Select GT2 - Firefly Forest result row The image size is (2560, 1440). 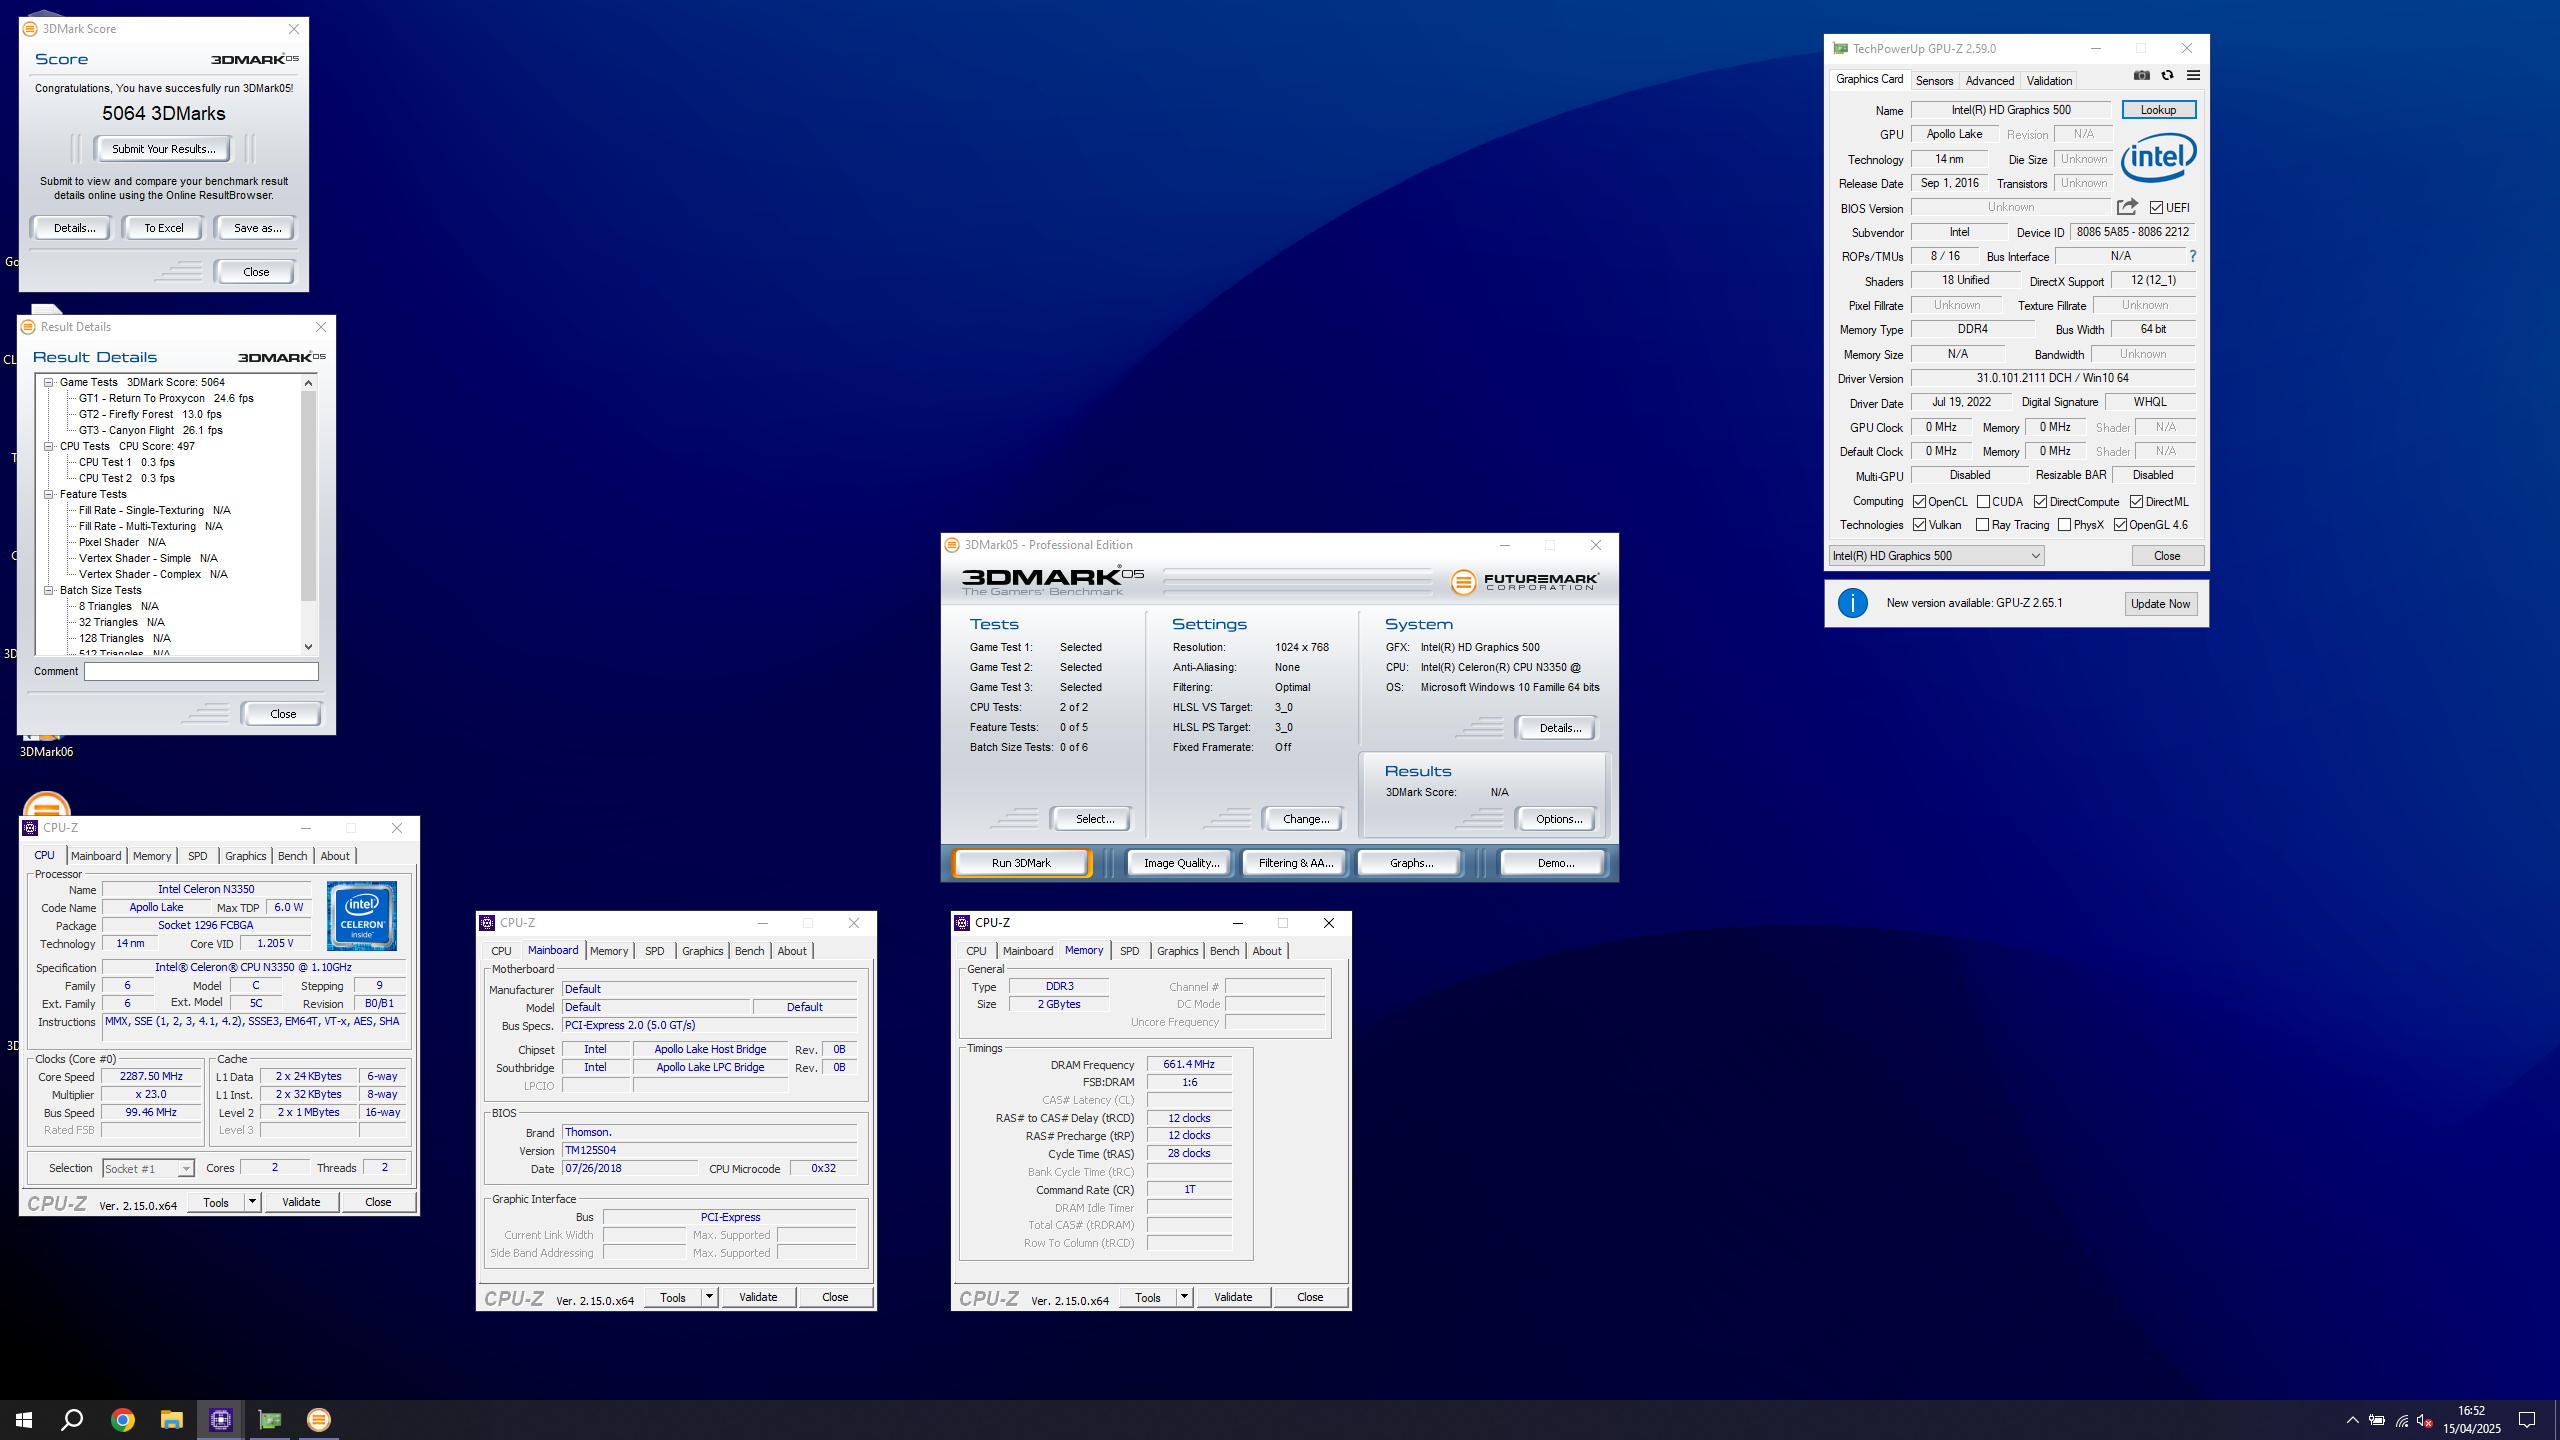point(150,414)
